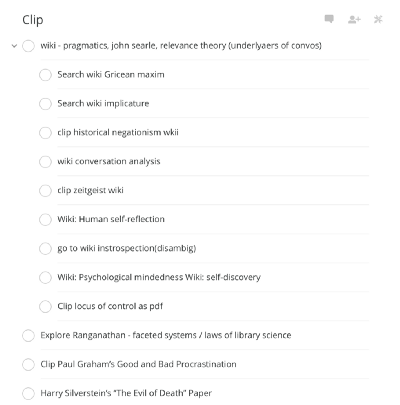Open the wiki pragmatics john searle task

pos(181,46)
